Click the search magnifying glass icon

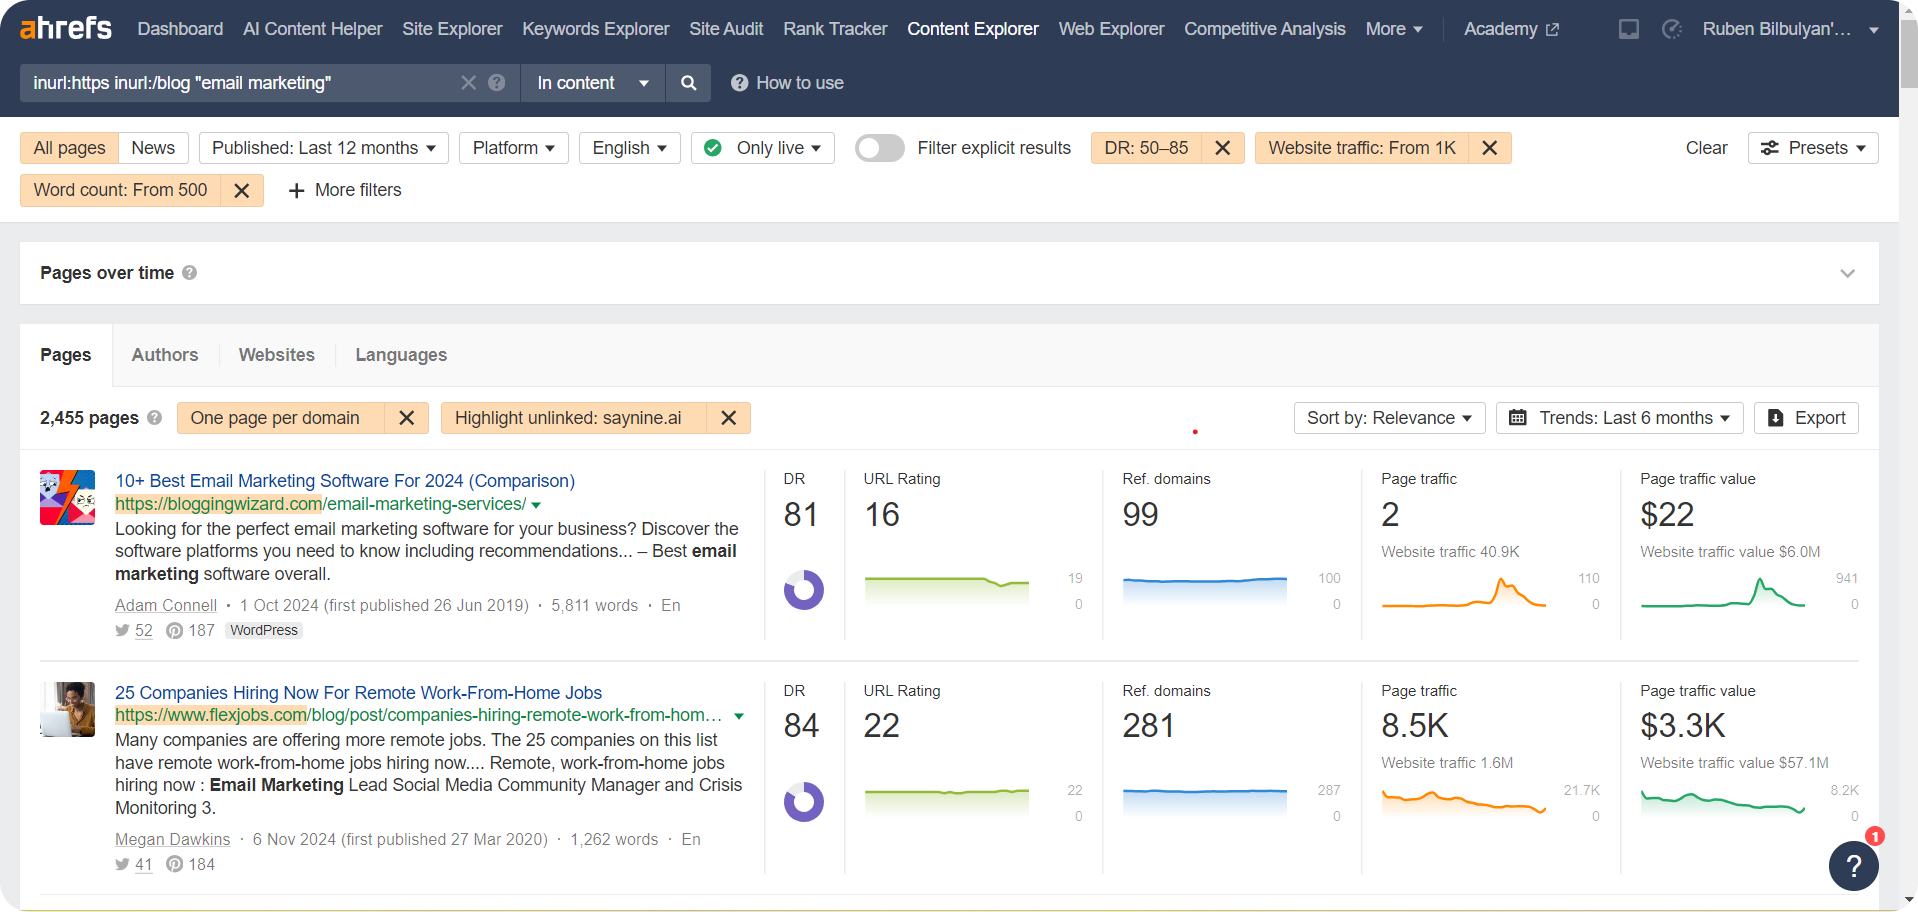click(688, 83)
